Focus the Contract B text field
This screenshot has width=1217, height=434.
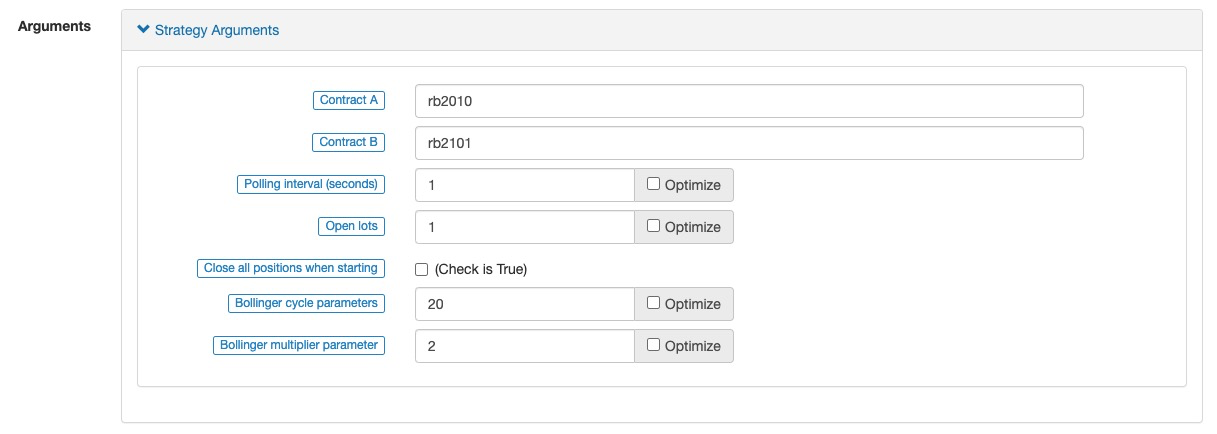(x=748, y=143)
